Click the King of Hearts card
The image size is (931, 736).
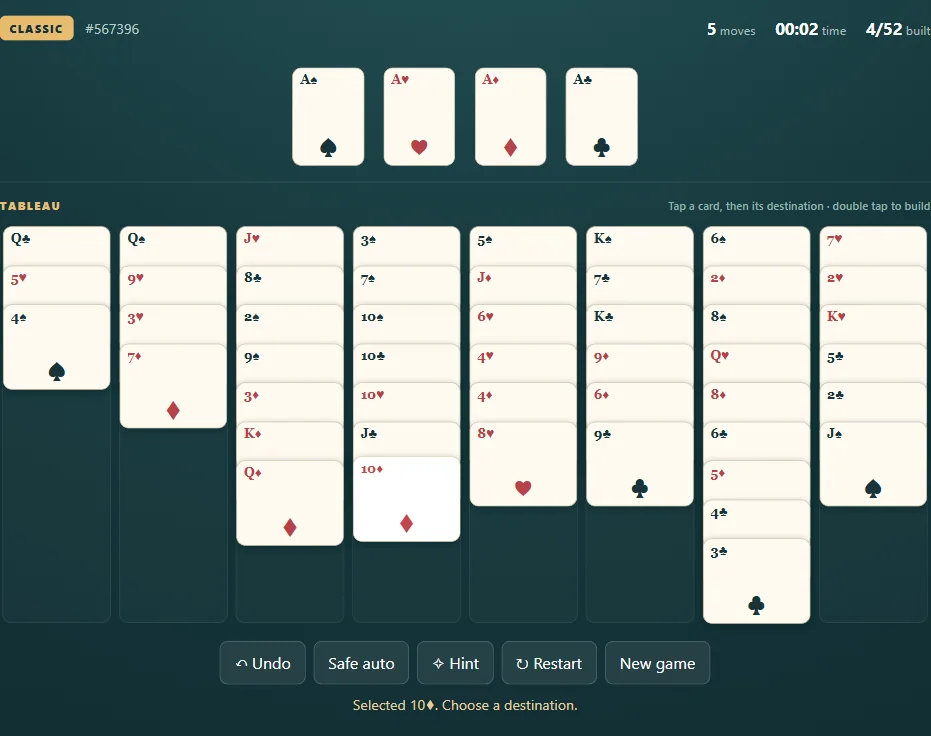(x=873, y=325)
